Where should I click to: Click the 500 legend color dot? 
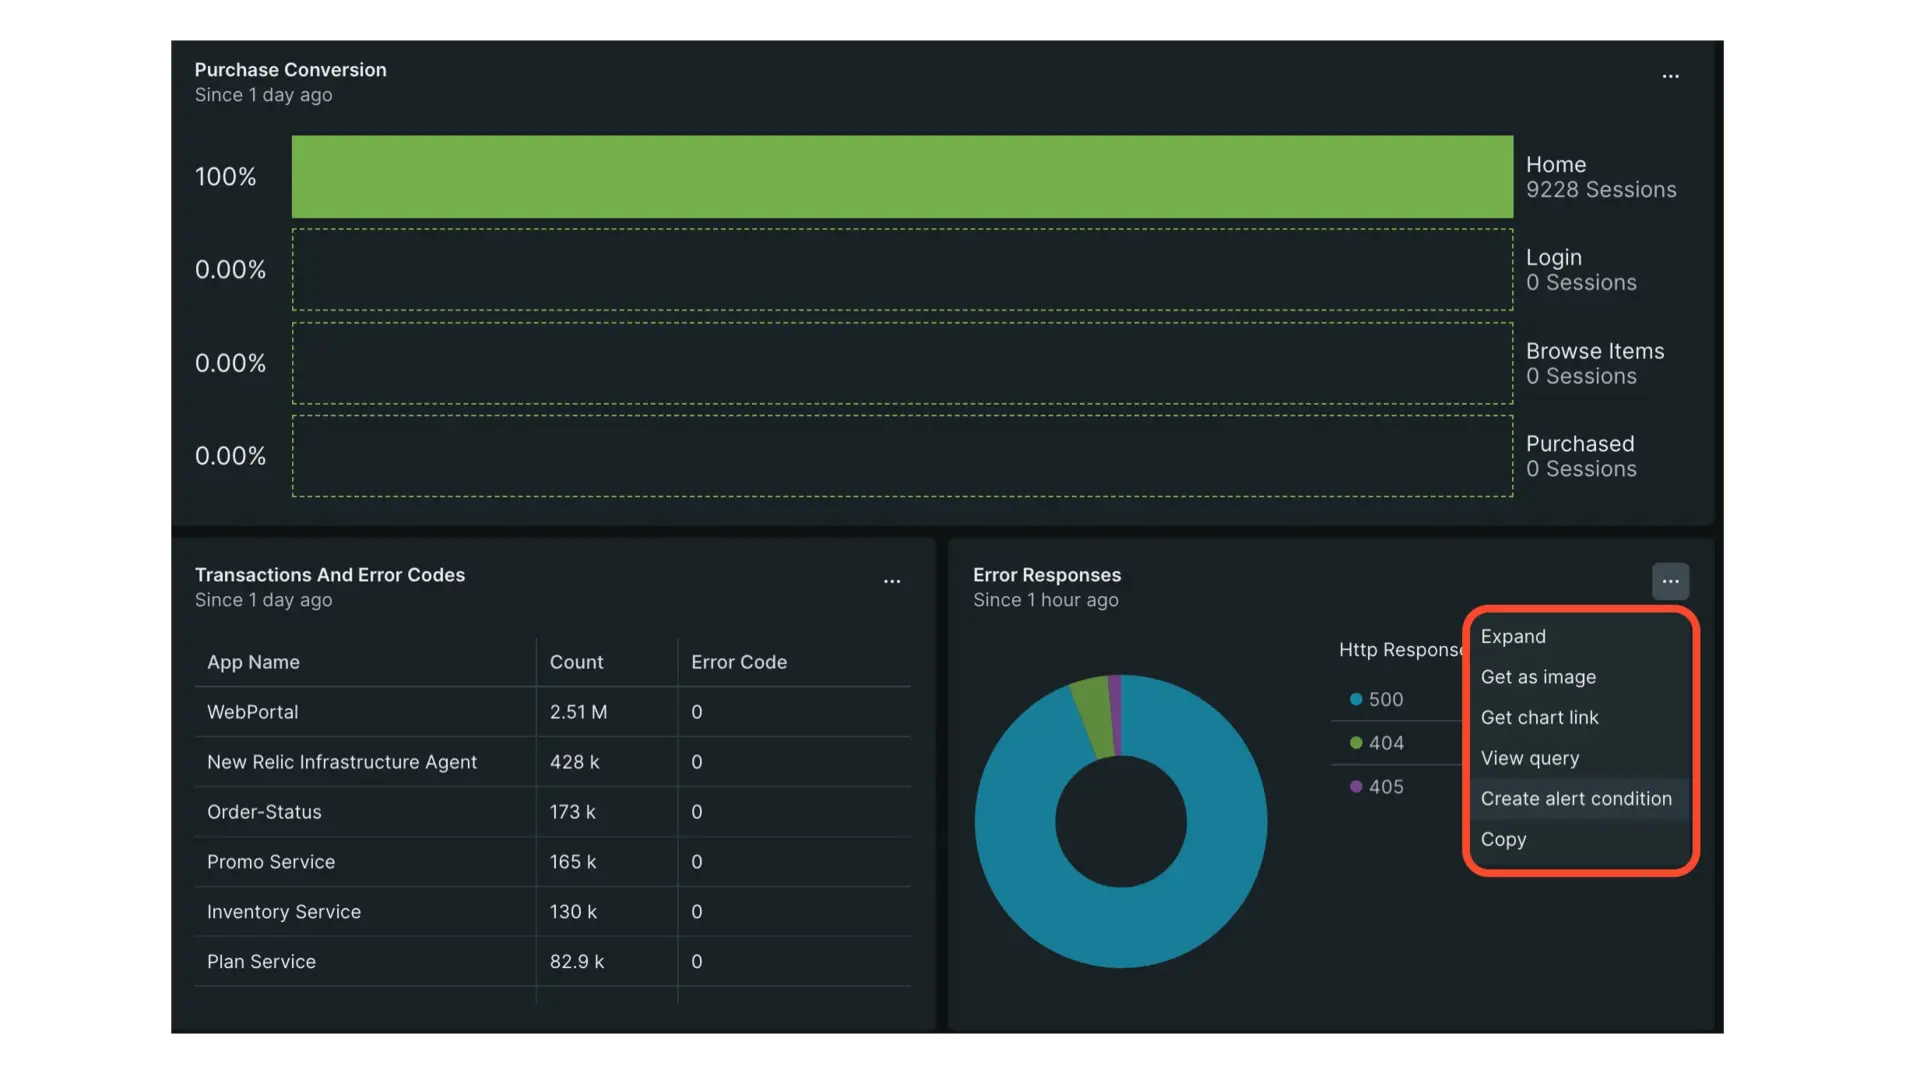[x=1355, y=699]
